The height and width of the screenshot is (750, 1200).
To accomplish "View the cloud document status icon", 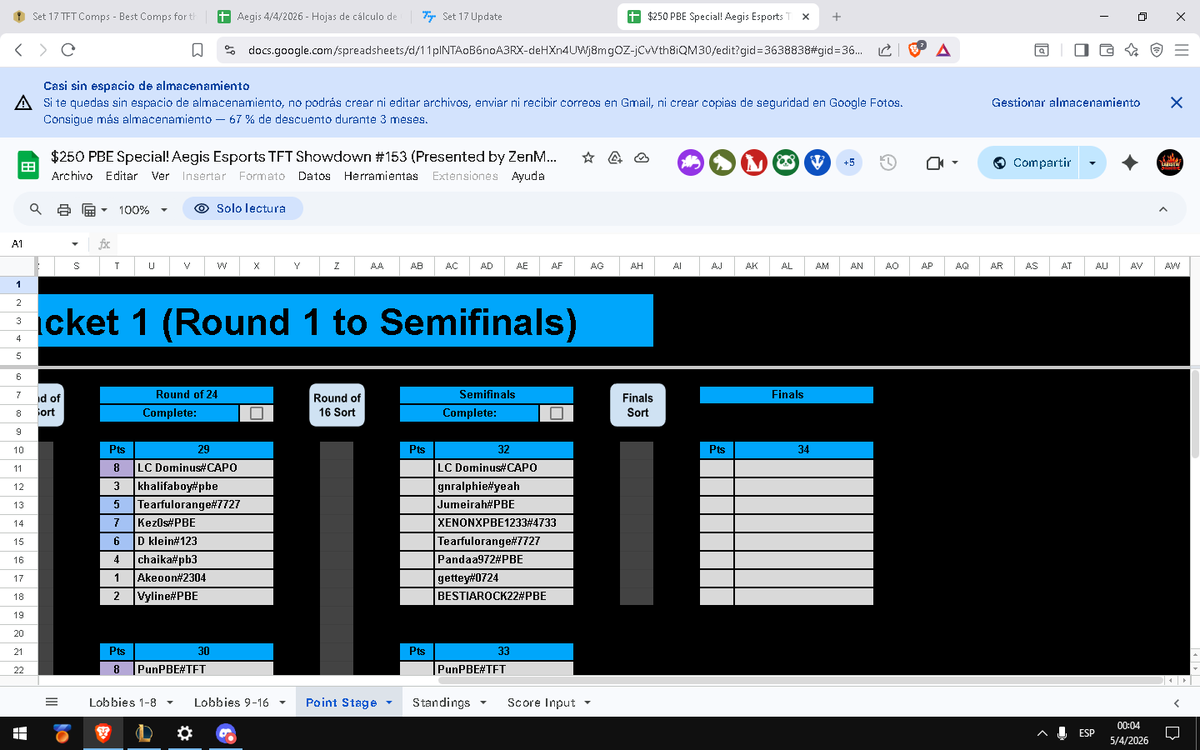I will coord(641,157).
